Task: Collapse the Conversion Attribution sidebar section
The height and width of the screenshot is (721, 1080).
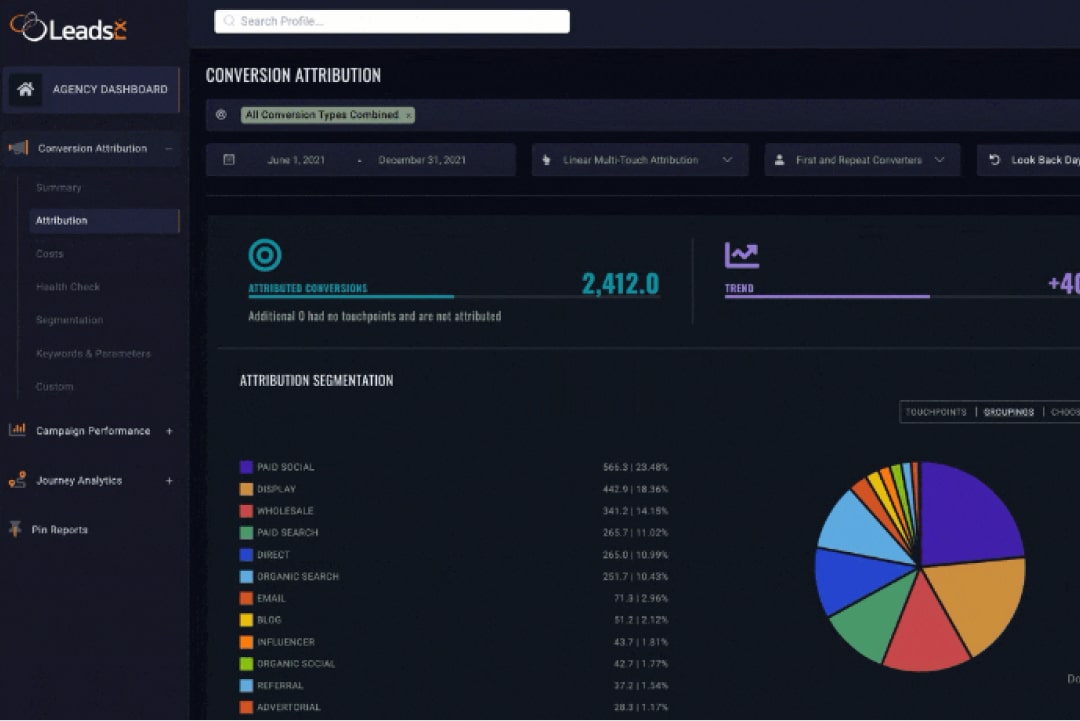Action: point(168,148)
